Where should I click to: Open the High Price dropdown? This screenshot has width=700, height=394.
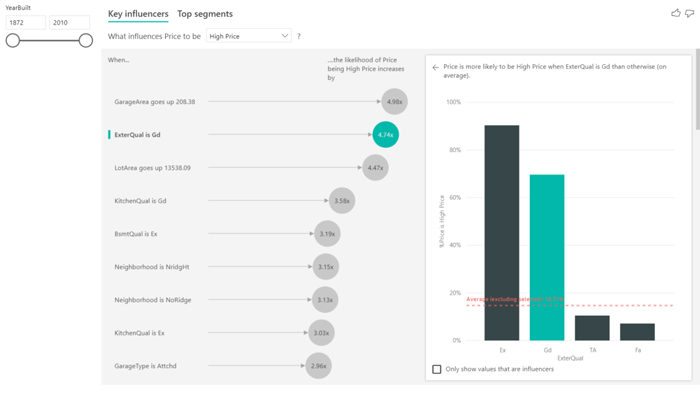[x=249, y=36]
